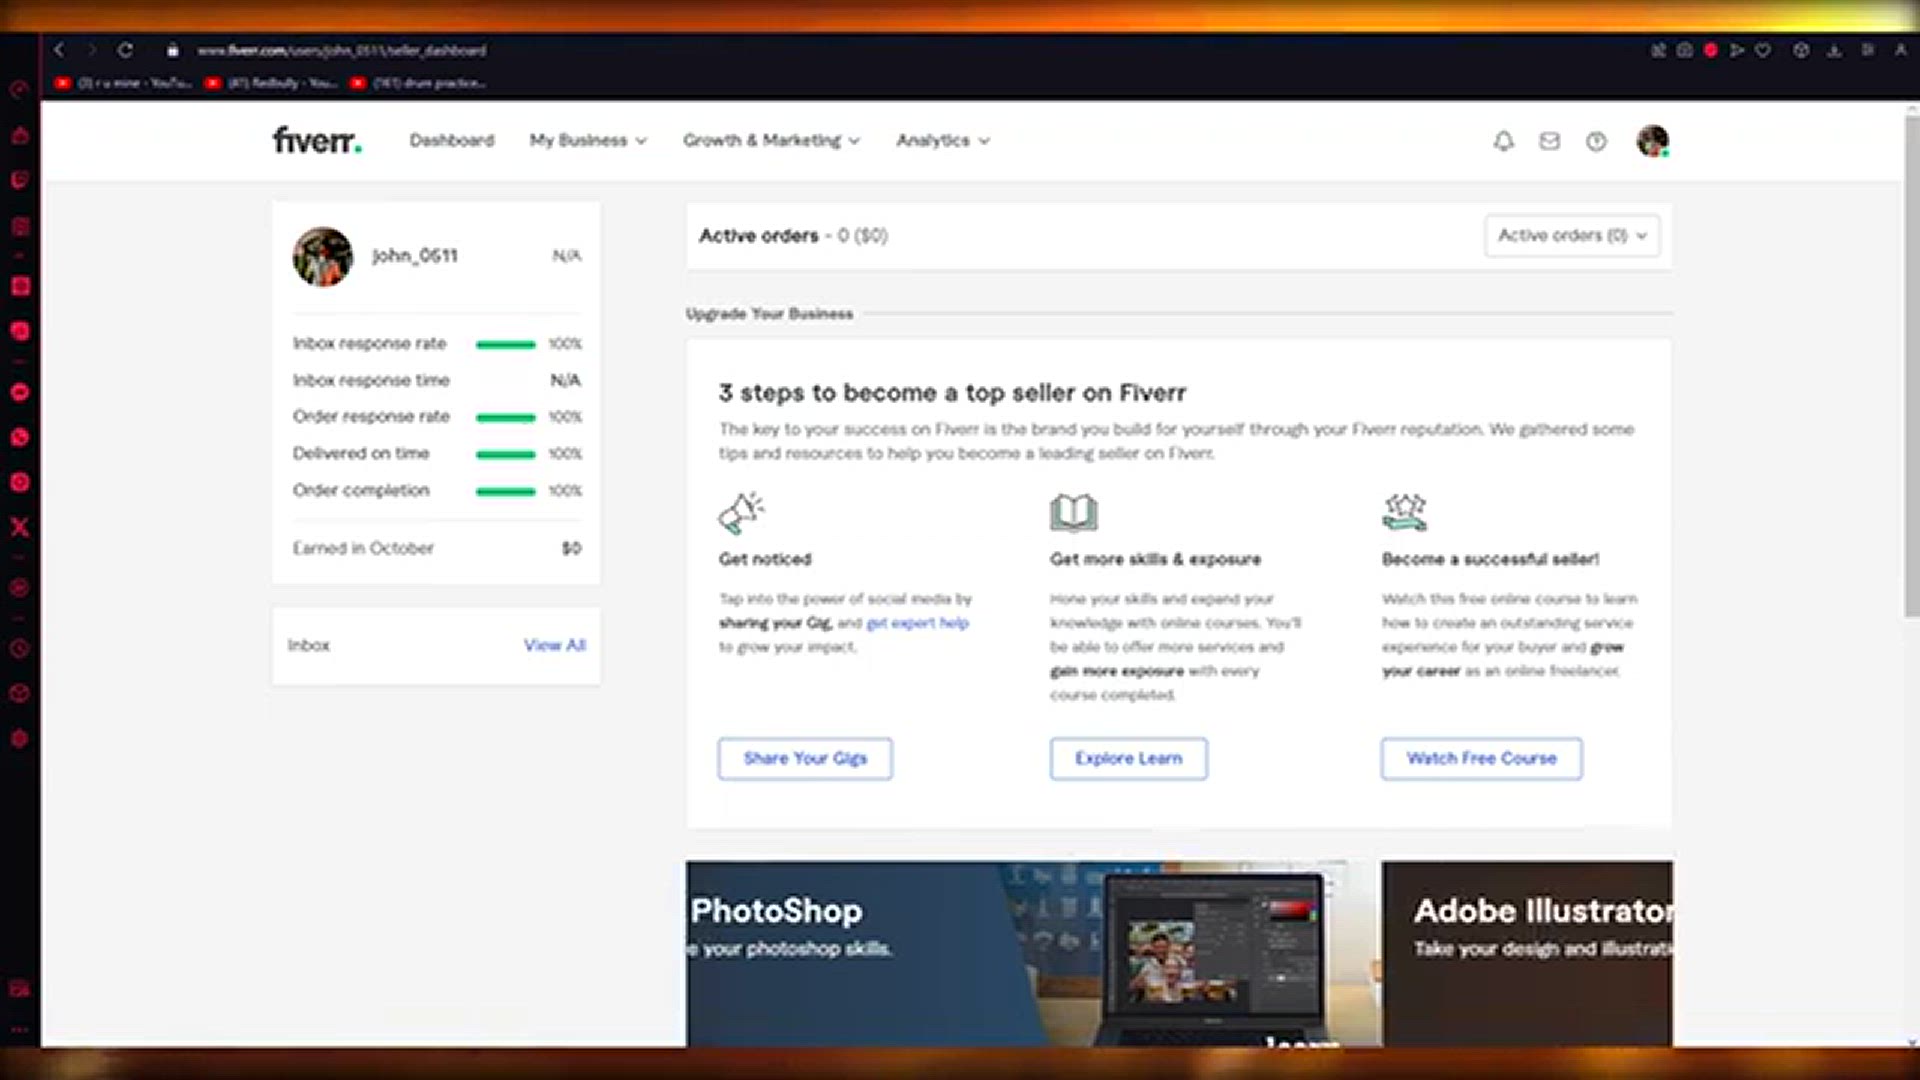
Task: Open the profile avatar menu in header
Action: (1652, 141)
